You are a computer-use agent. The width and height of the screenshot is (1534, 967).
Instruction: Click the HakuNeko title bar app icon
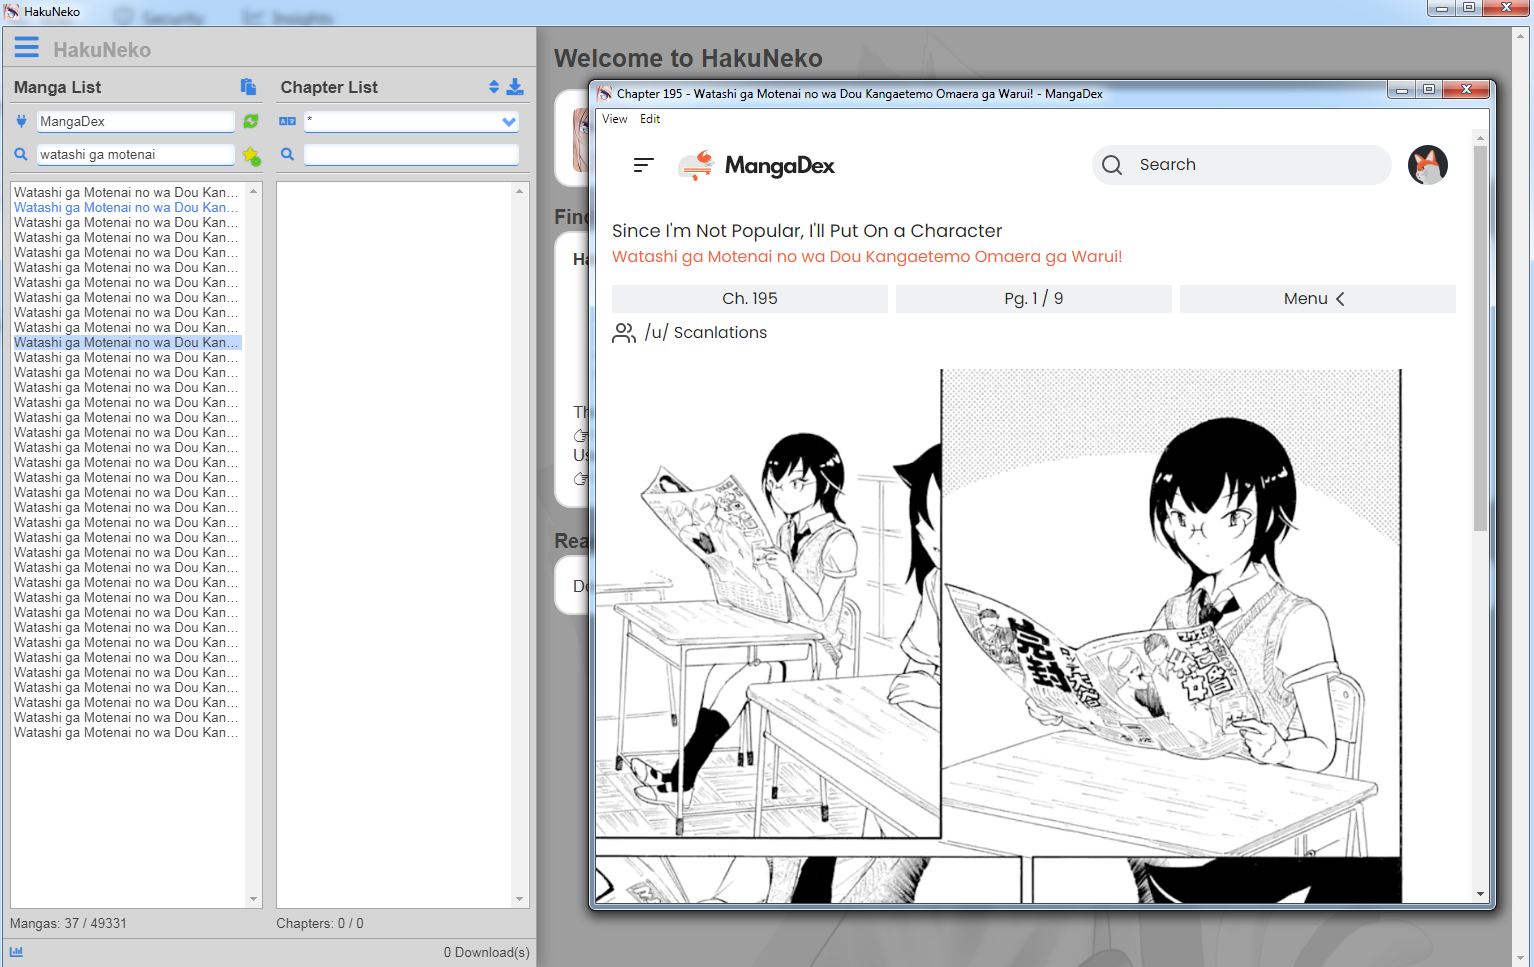(11, 12)
